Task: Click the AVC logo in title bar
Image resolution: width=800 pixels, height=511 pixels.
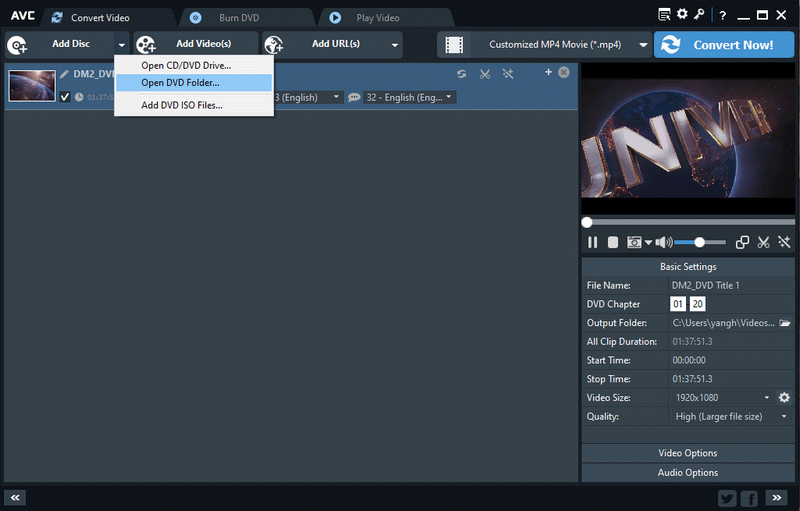Action: 23,16
